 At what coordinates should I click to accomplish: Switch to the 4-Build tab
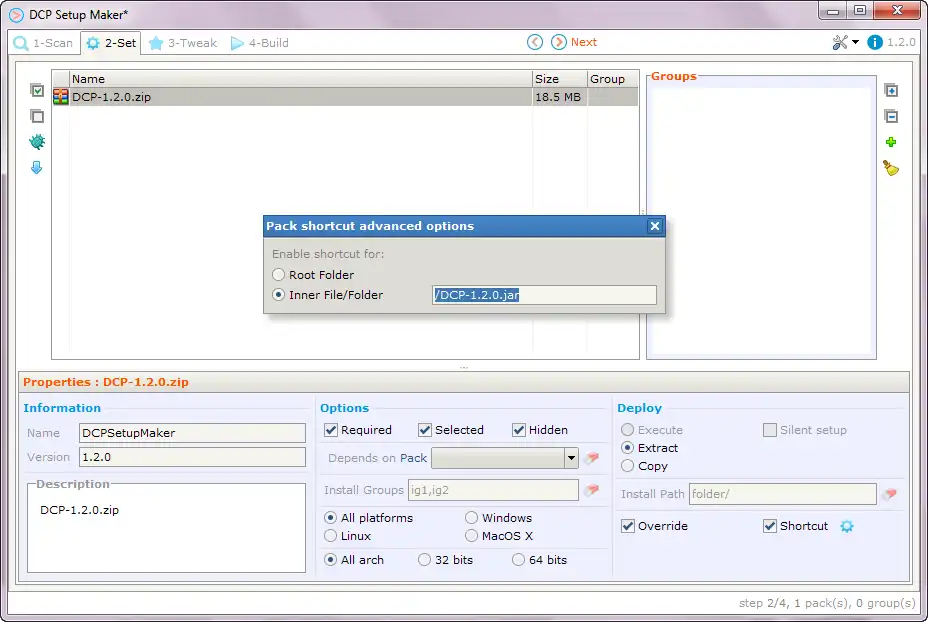(260, 43)
